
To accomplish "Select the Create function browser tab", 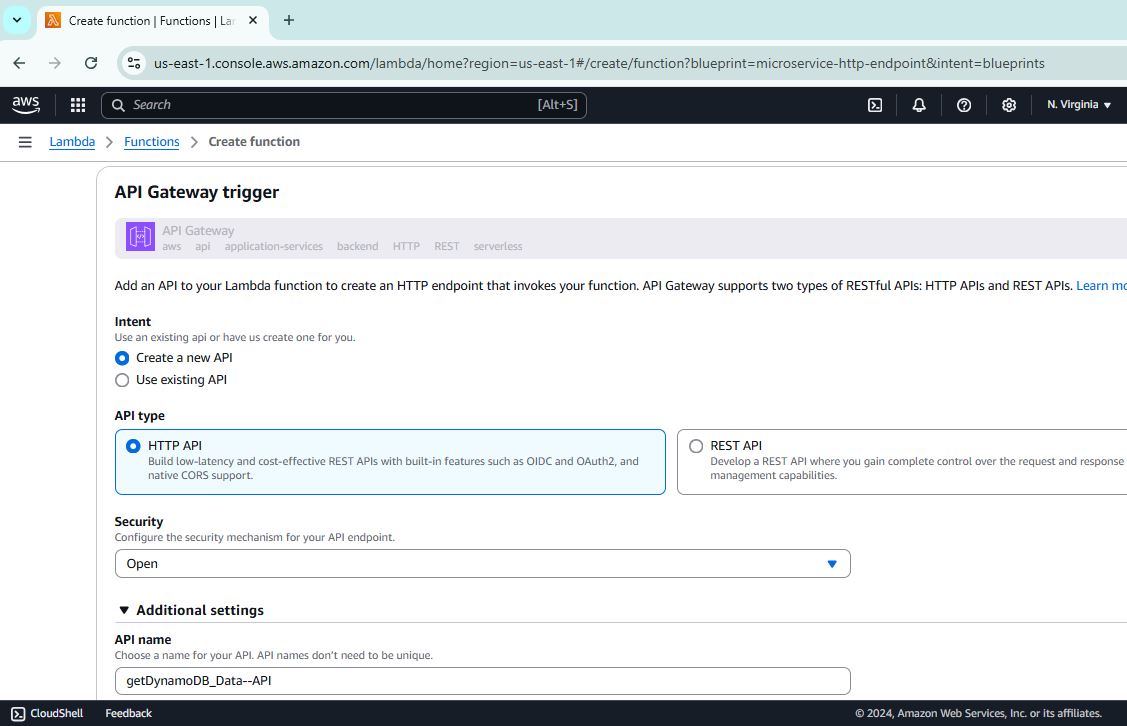I will 152,21.
